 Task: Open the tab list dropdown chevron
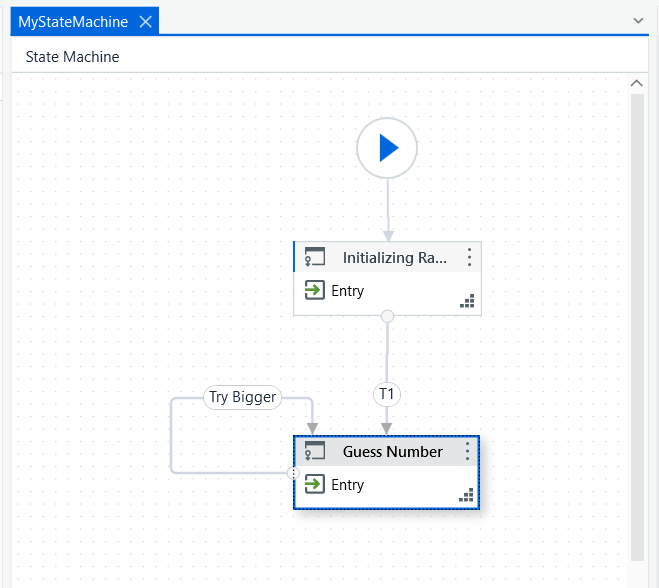[638, 21]
